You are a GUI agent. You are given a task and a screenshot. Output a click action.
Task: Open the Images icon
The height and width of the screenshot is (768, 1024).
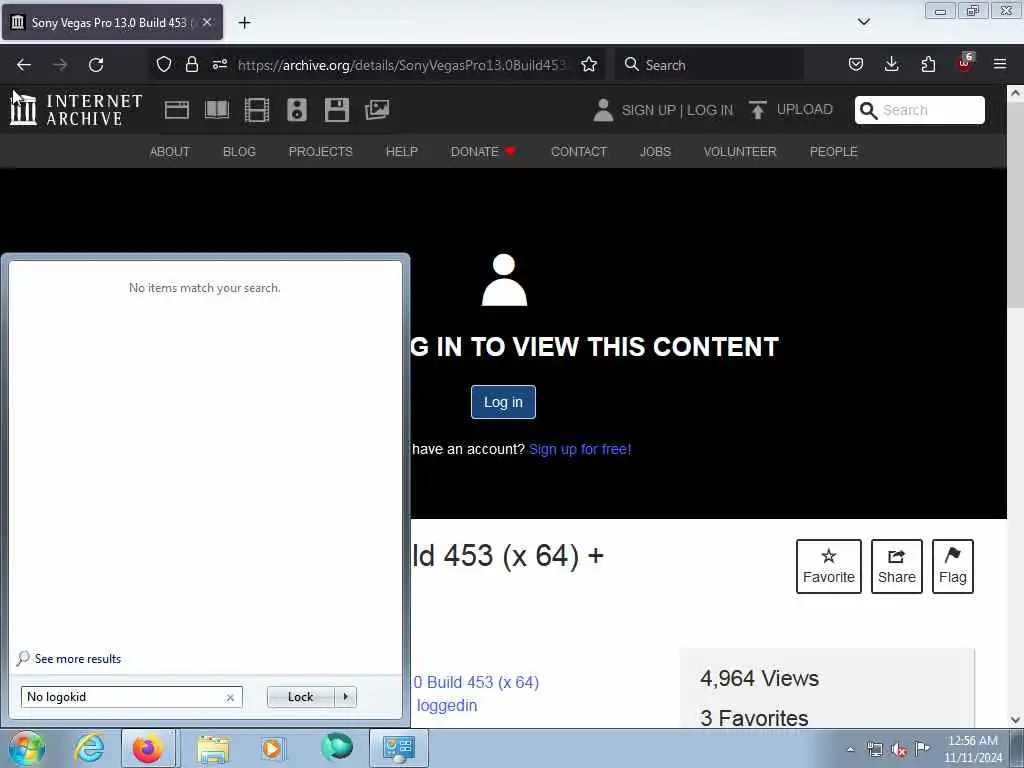[x=377, y=110]
